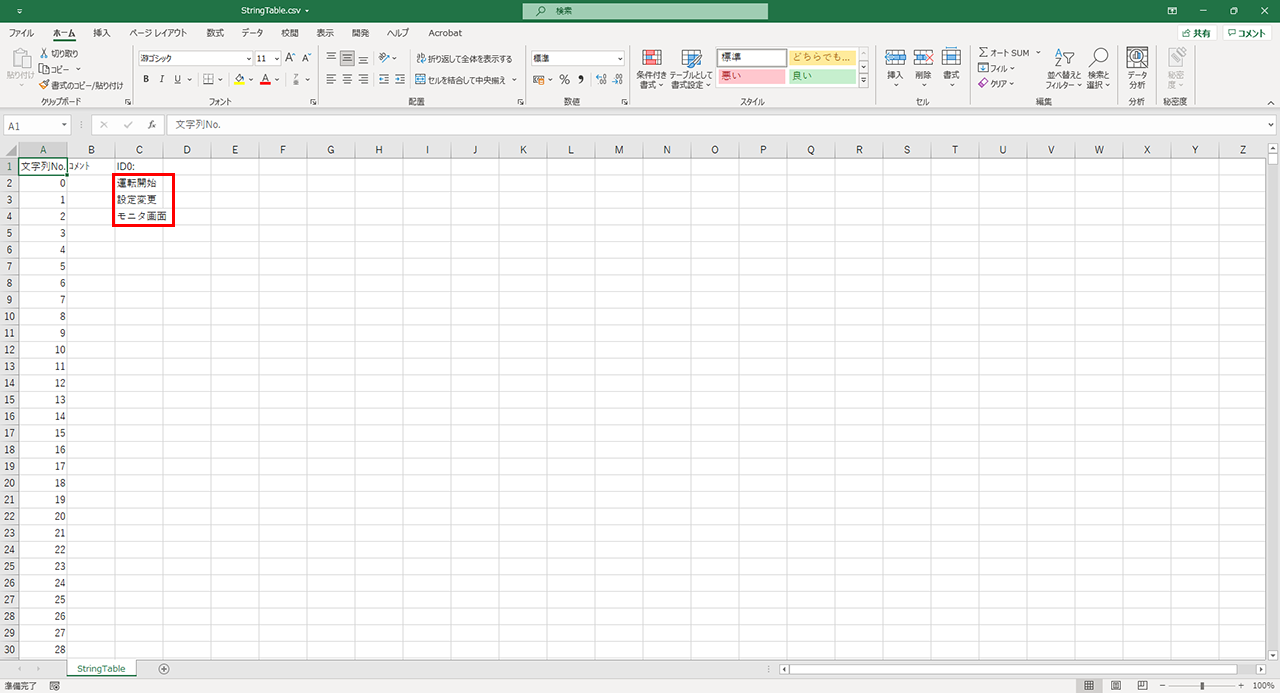Apply the Bad (悪い) cell style
Viewport: 1280px width, 693px height.
pos(751,76)
